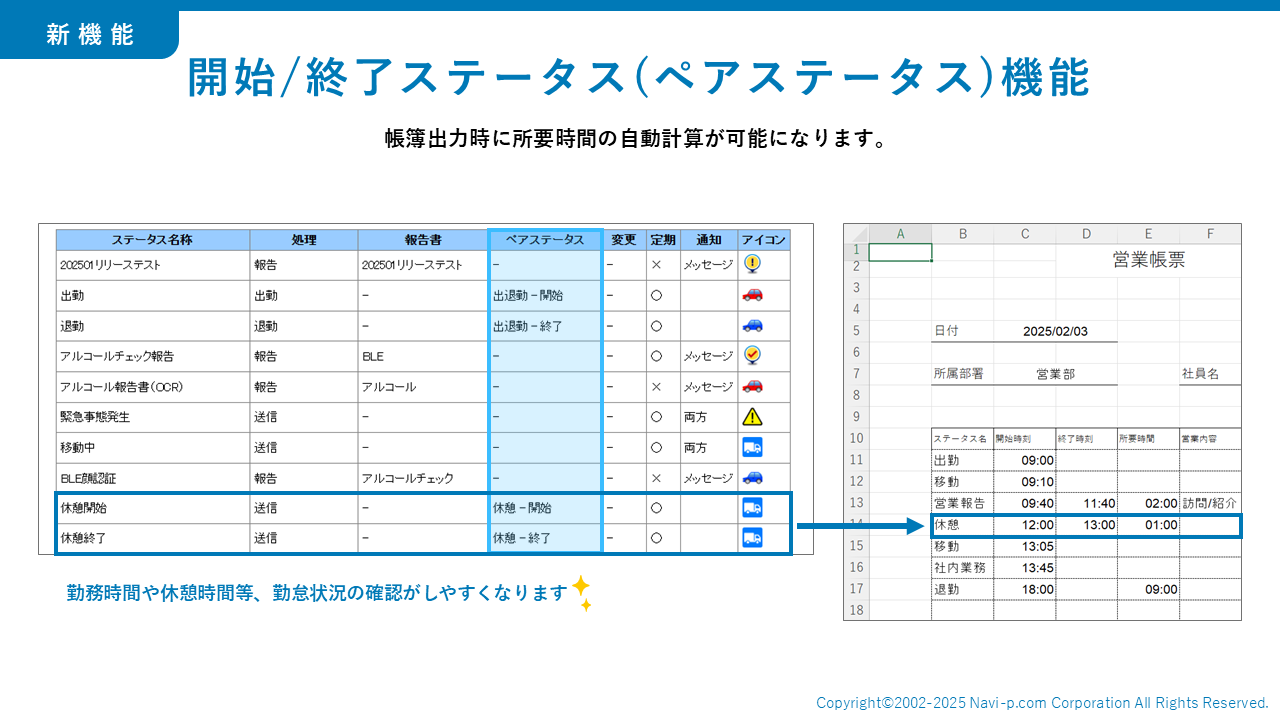
Task: Click the 両方 notification cell for 移動中
Action: pyautogui.click(x=709, y=447)
